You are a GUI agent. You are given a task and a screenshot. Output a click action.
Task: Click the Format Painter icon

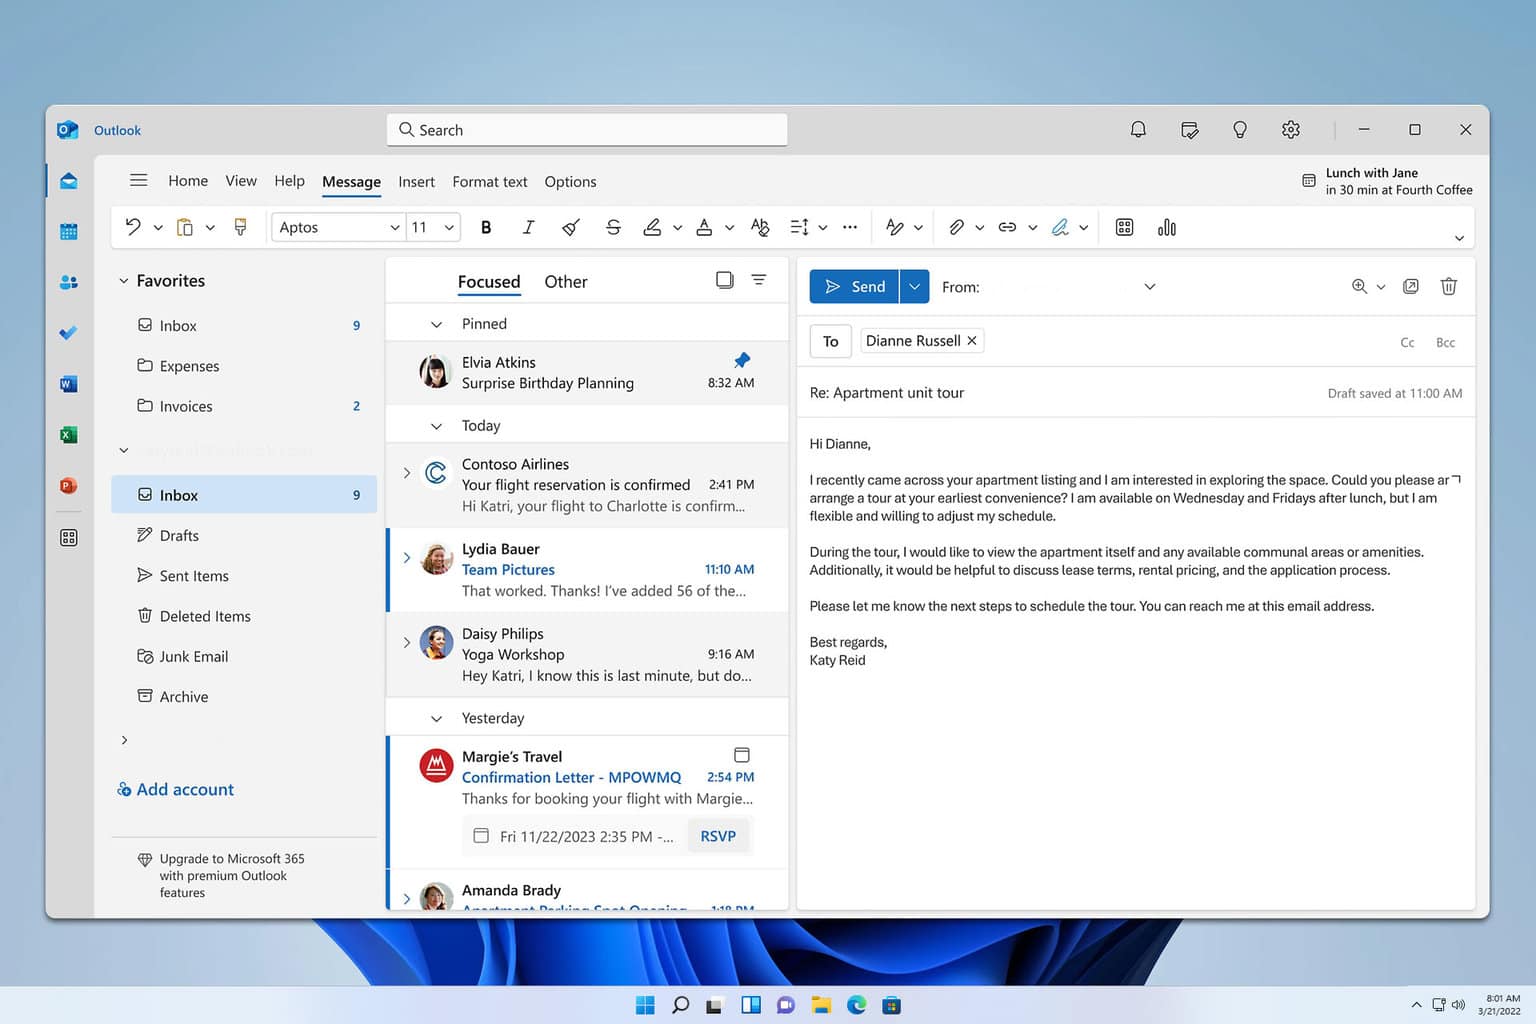(x=240, y=227)
